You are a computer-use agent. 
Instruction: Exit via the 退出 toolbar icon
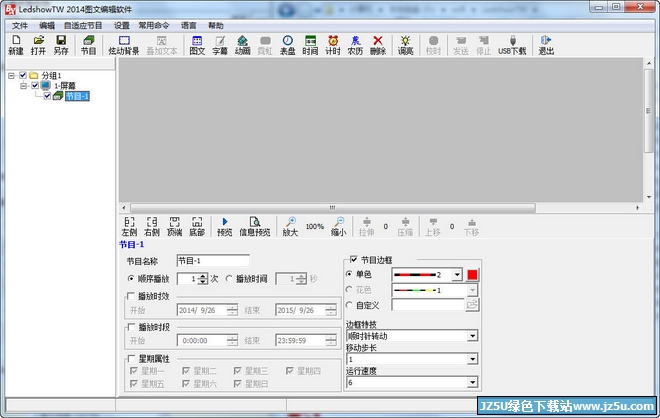pos(546,45)
